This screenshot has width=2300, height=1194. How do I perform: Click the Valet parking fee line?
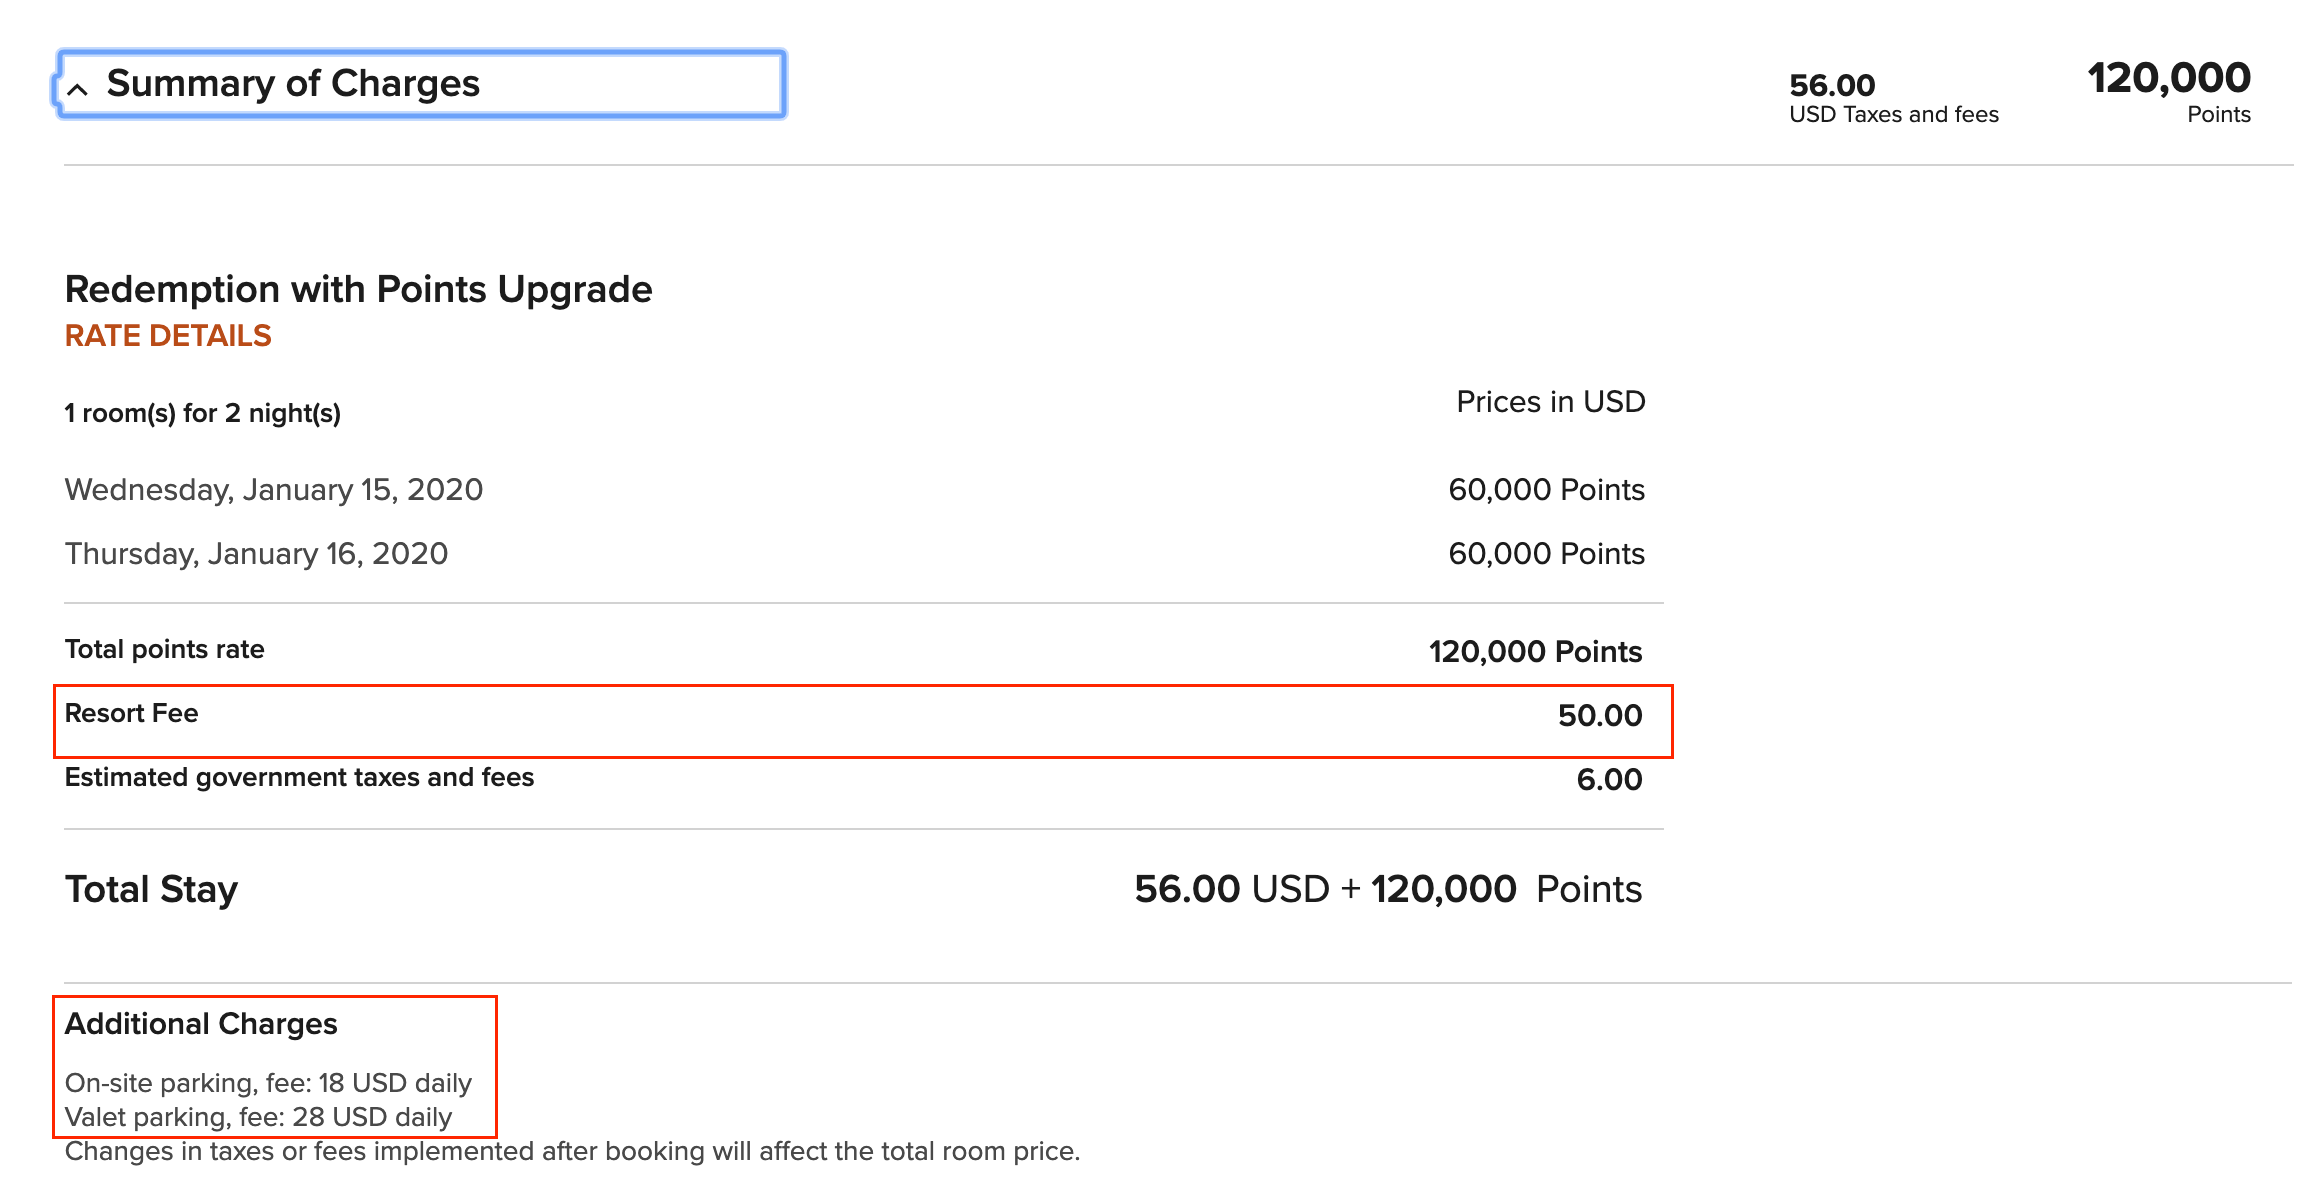click(x=258, y=1117)
